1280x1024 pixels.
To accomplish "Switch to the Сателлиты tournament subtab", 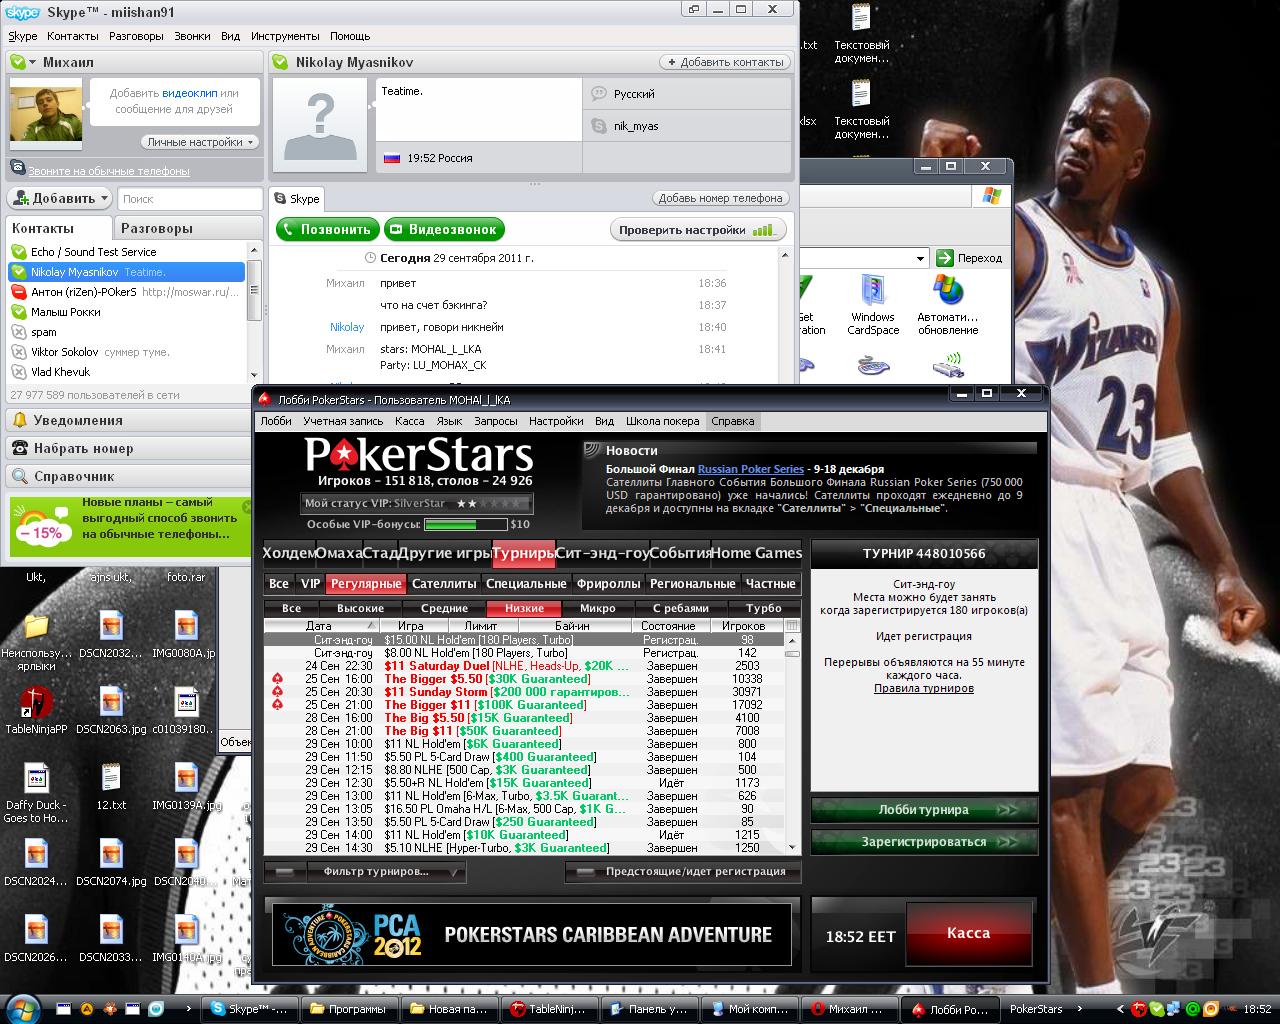I will click(444, 584).
